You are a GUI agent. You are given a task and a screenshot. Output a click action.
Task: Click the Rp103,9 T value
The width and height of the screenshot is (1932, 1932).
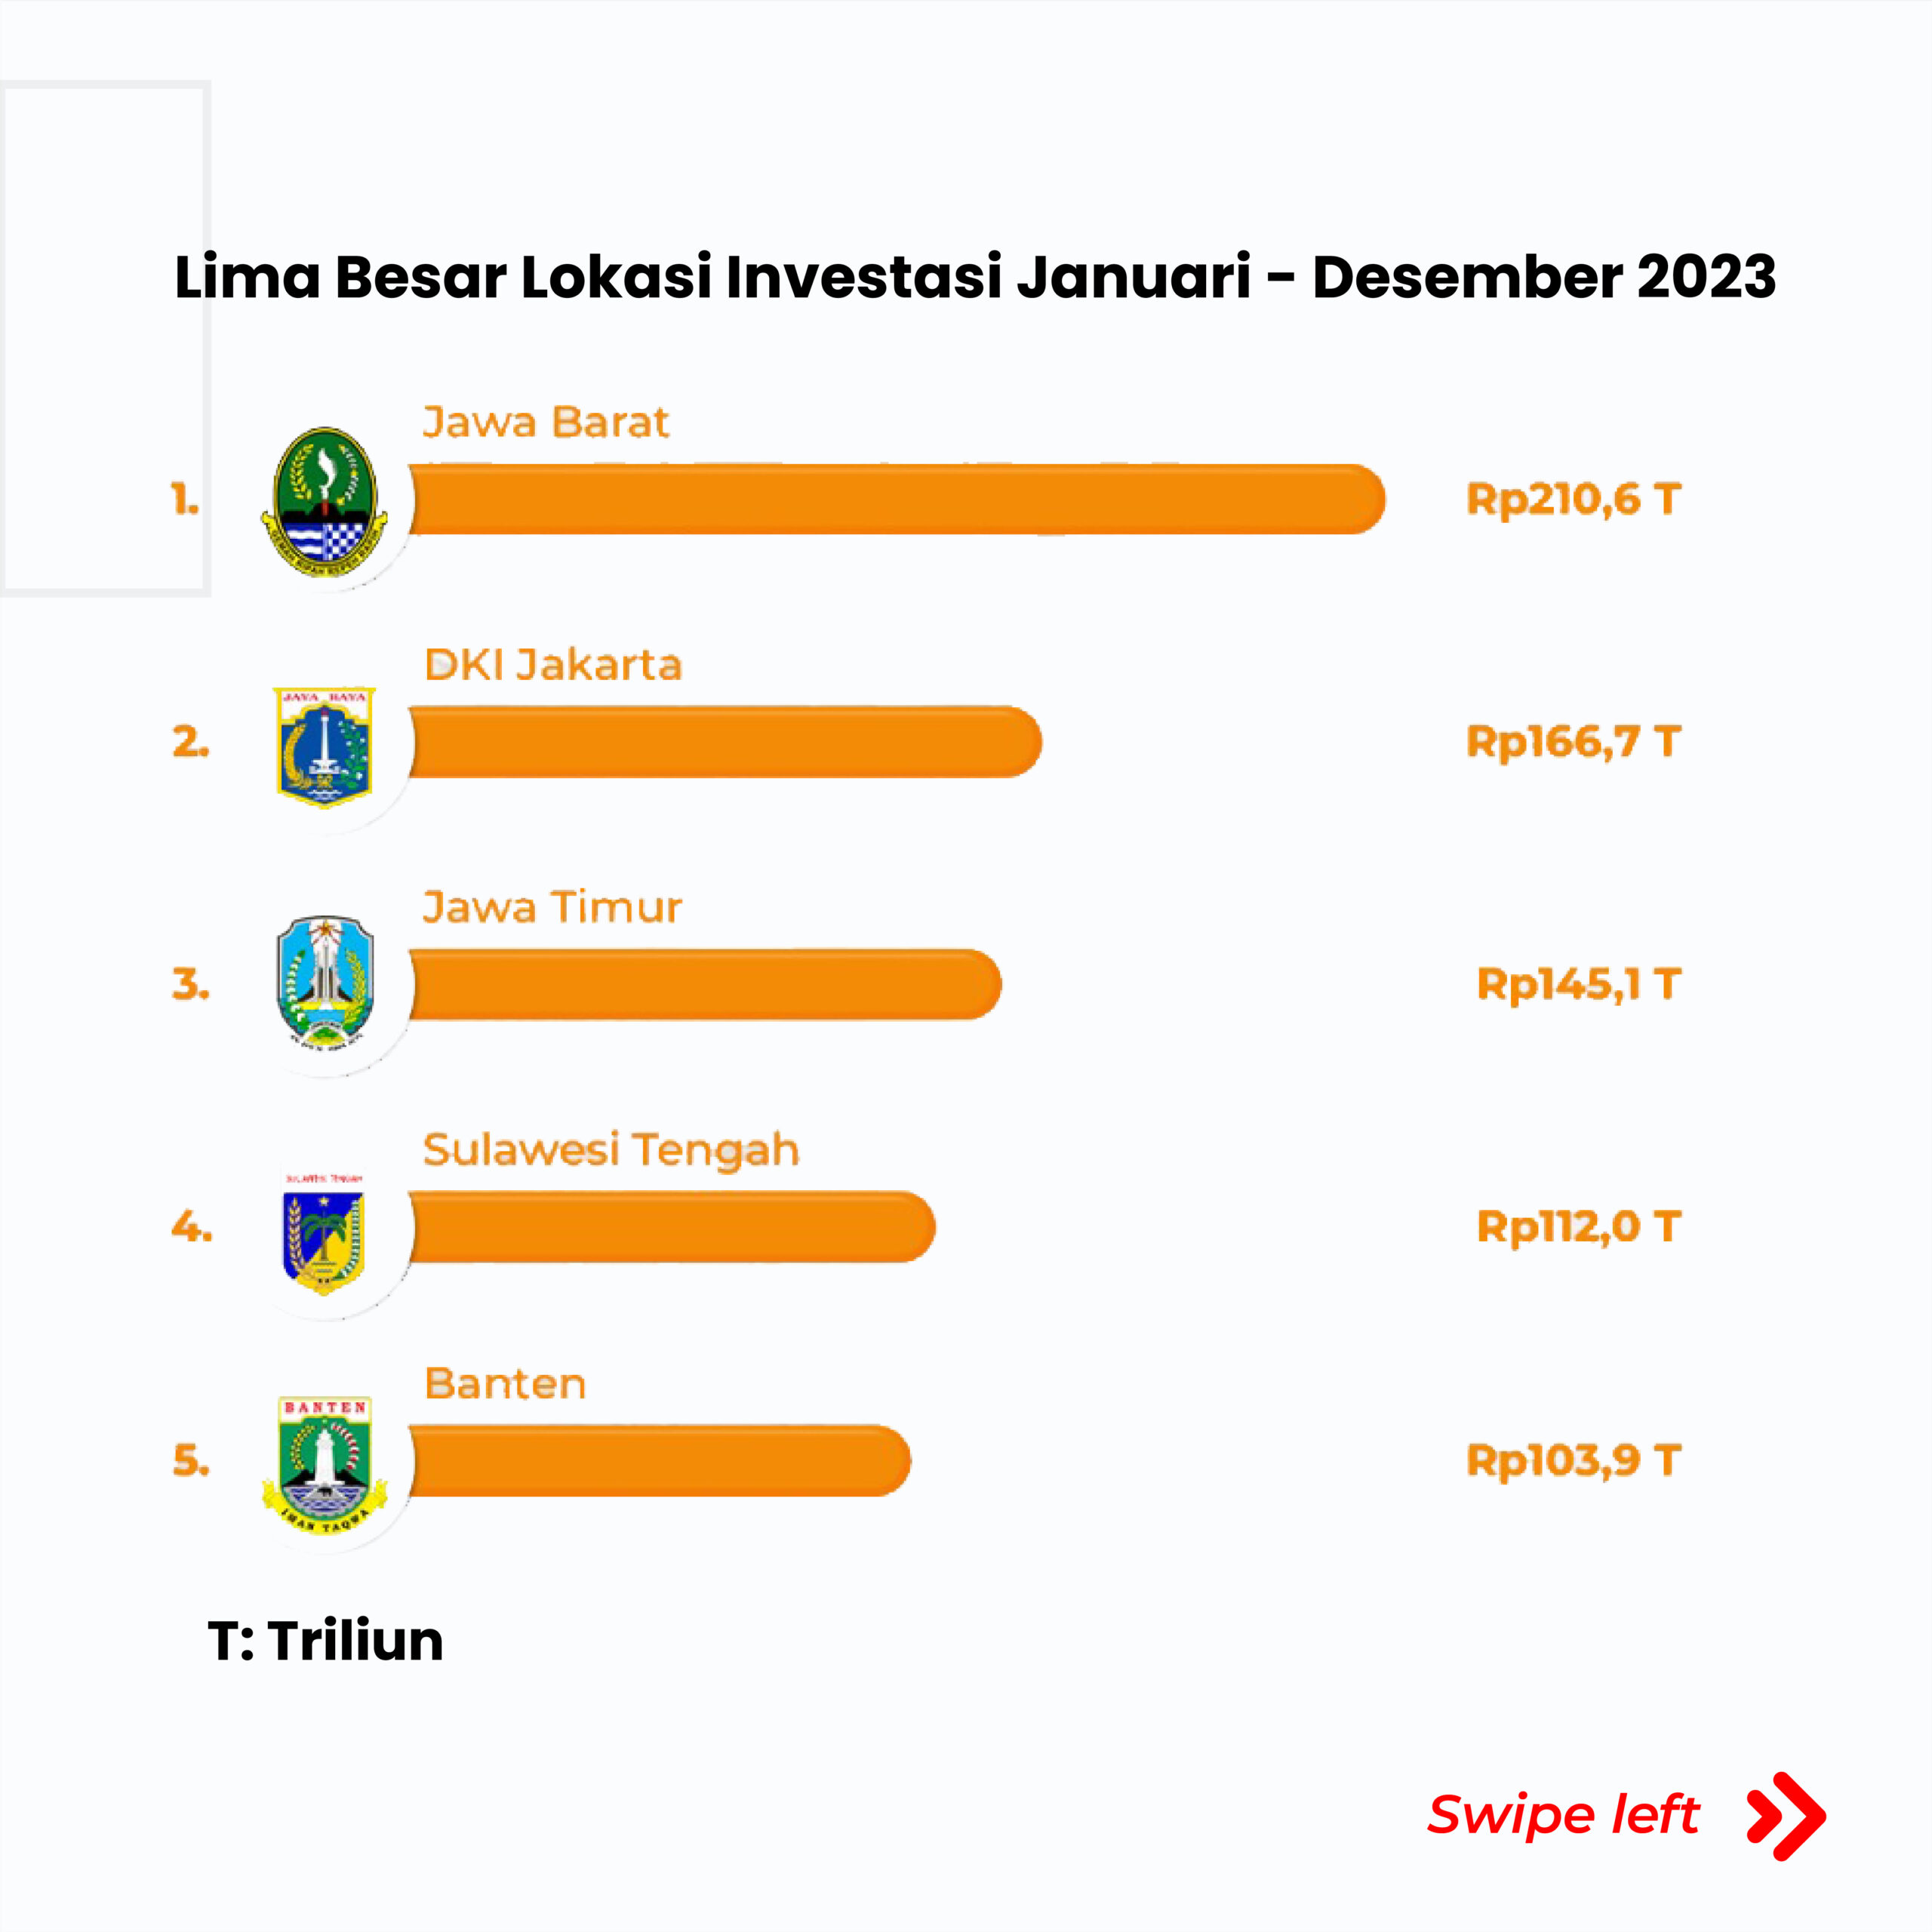(x=1573, y=1461)
